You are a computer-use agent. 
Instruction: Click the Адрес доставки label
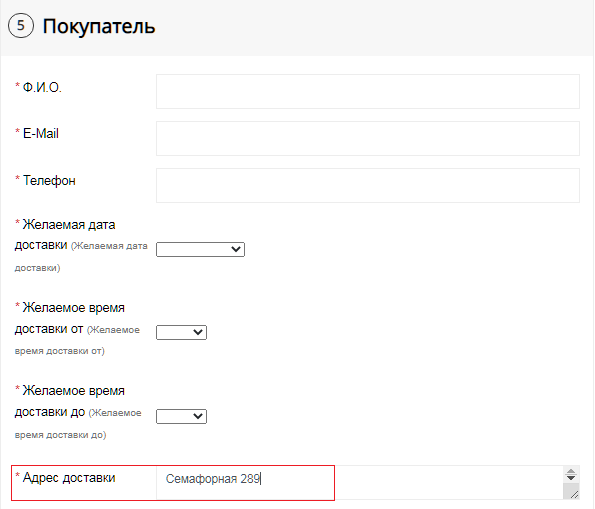pyautogui.click(x=69, y=477)
